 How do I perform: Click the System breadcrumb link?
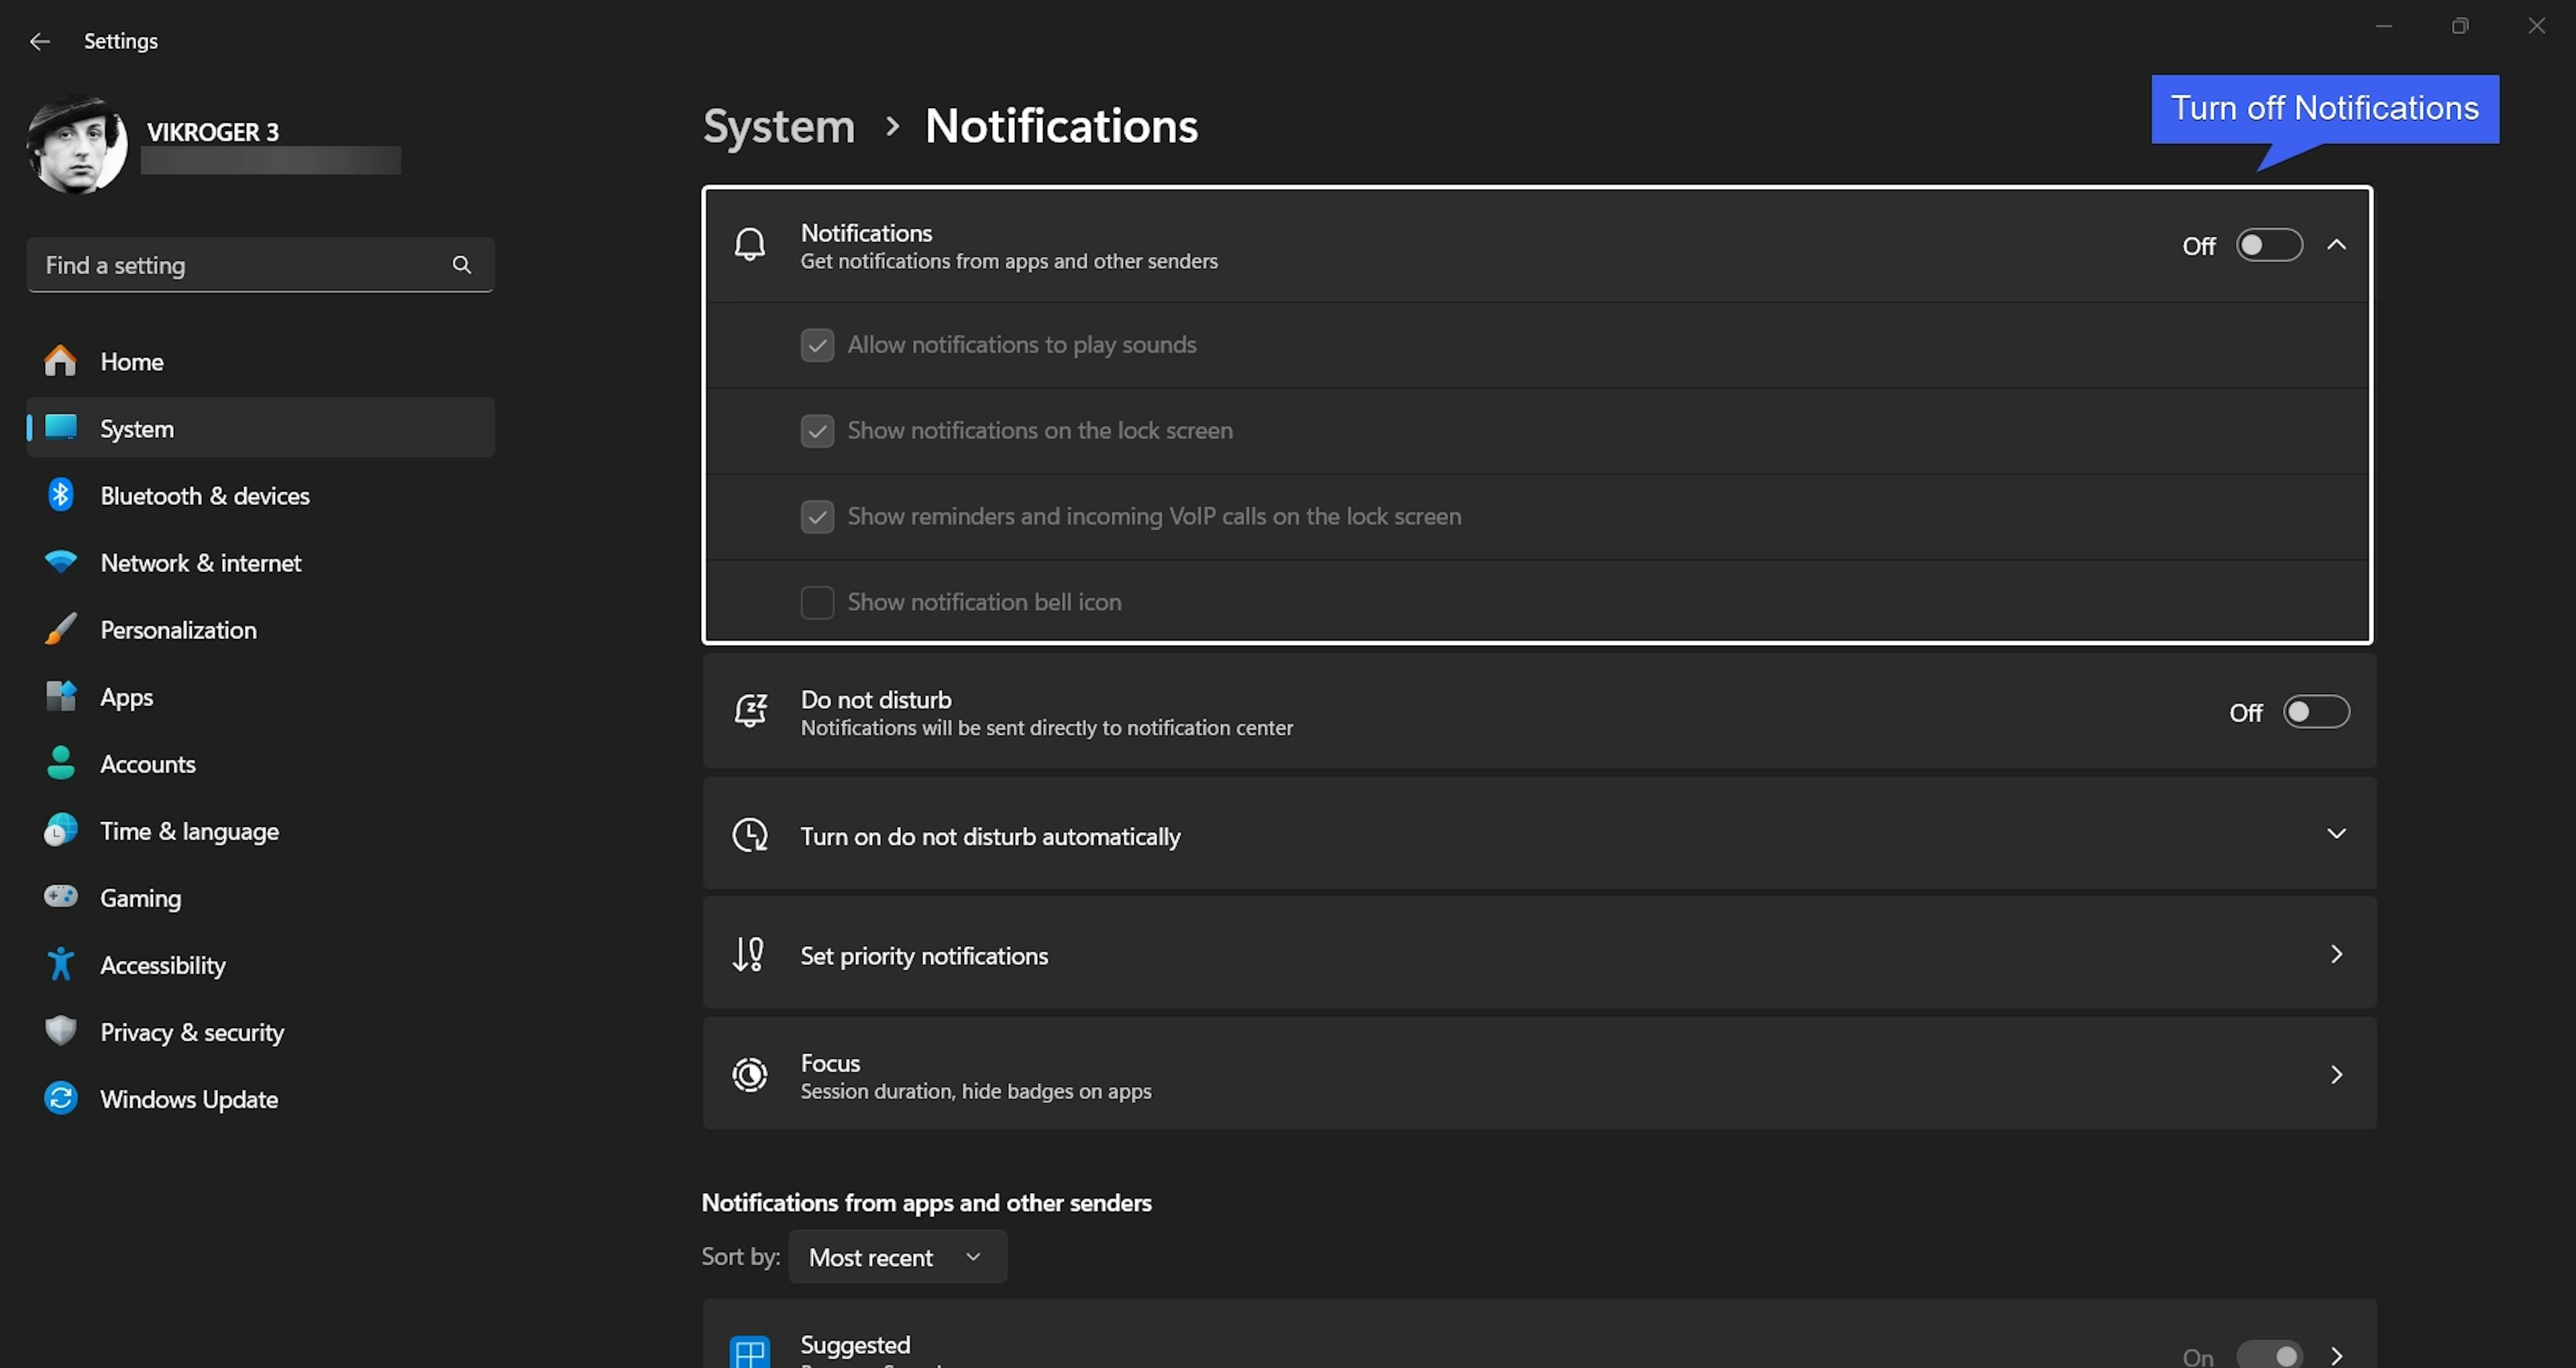tap(778, 126)
